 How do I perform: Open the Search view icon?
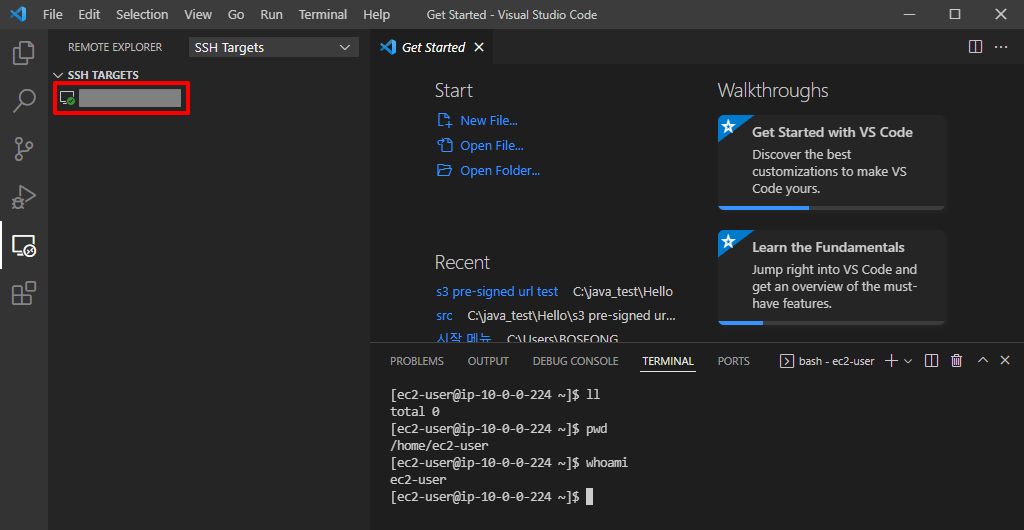(x=24, y=101)
